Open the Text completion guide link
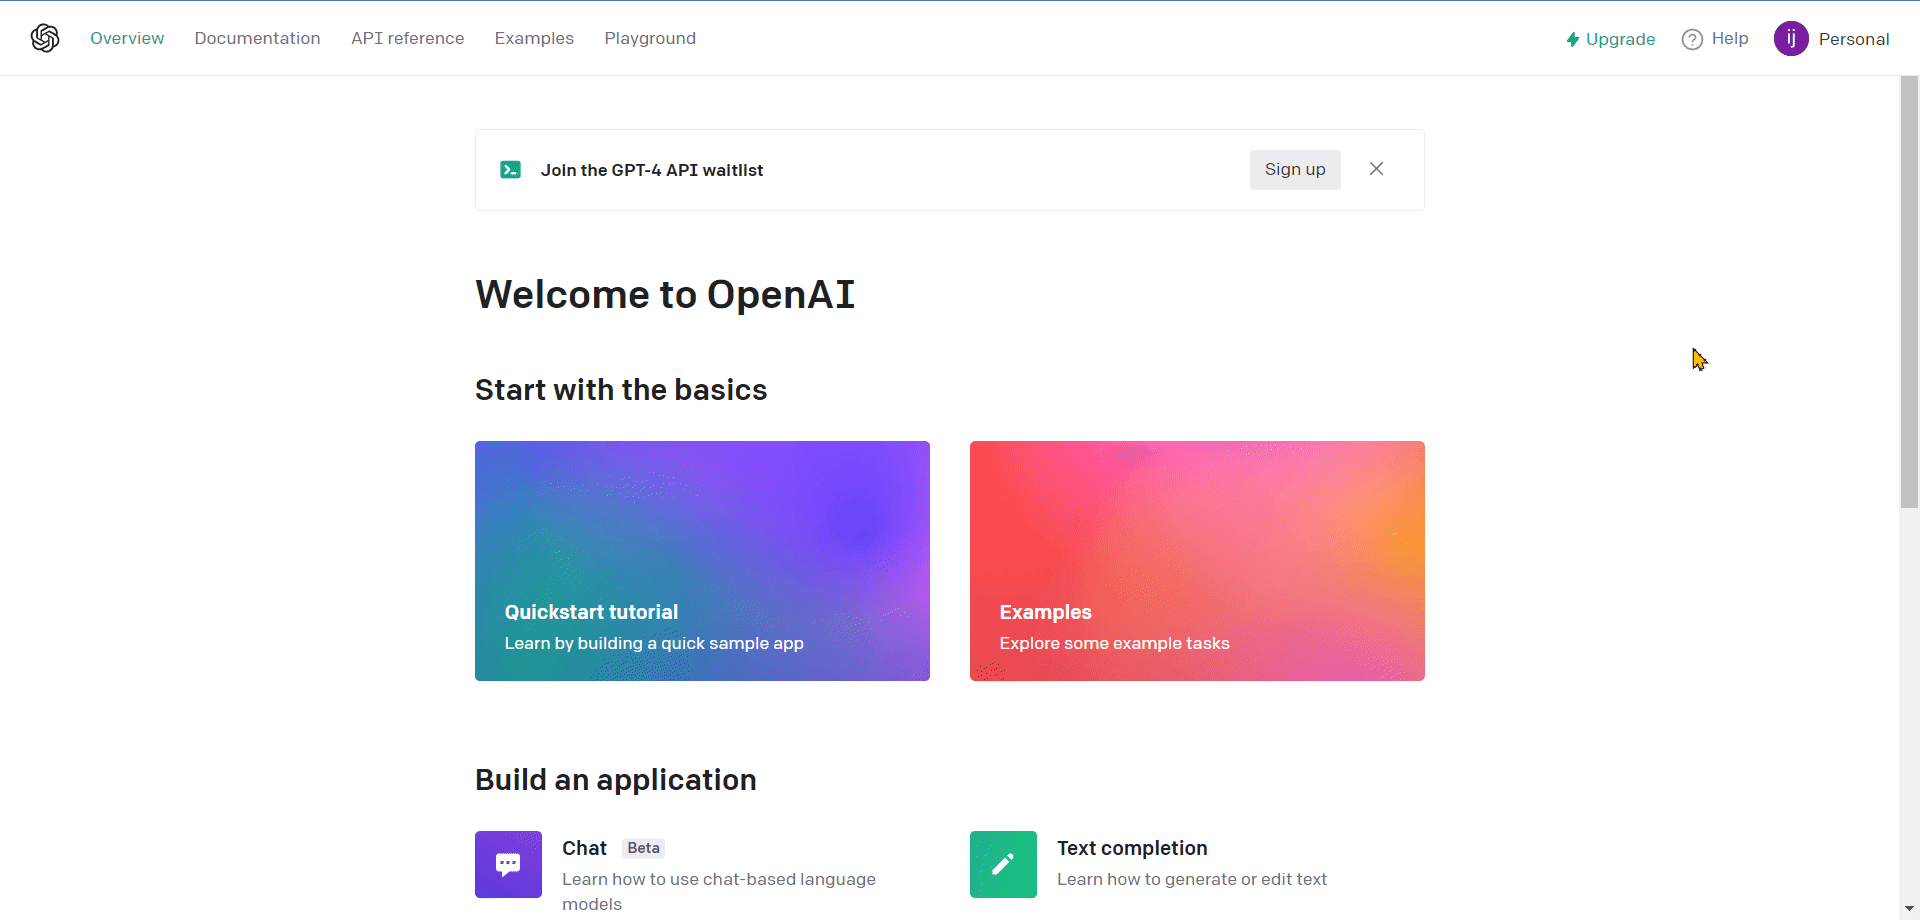The width and height of the screenshot is (1920, 920). coord(1132,848)
